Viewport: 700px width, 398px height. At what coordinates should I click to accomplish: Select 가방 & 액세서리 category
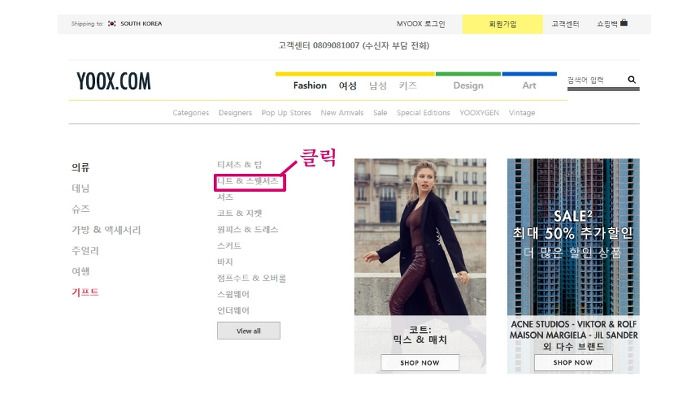106,230
